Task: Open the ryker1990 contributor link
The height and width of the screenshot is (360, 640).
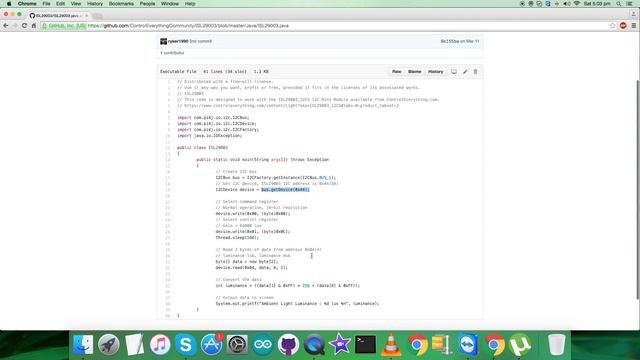Action: (x=178, y=41)
